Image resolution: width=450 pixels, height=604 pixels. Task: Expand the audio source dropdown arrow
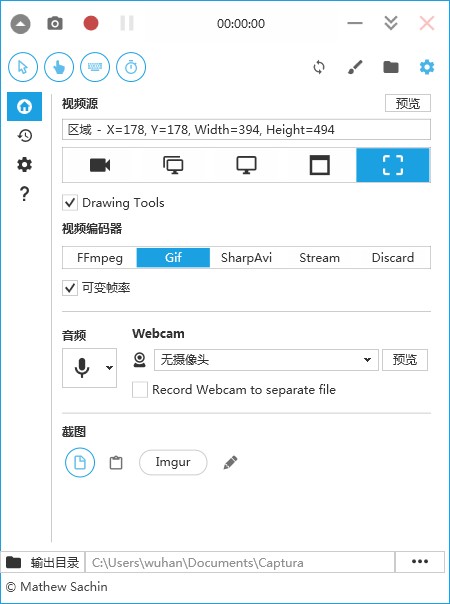109,368
